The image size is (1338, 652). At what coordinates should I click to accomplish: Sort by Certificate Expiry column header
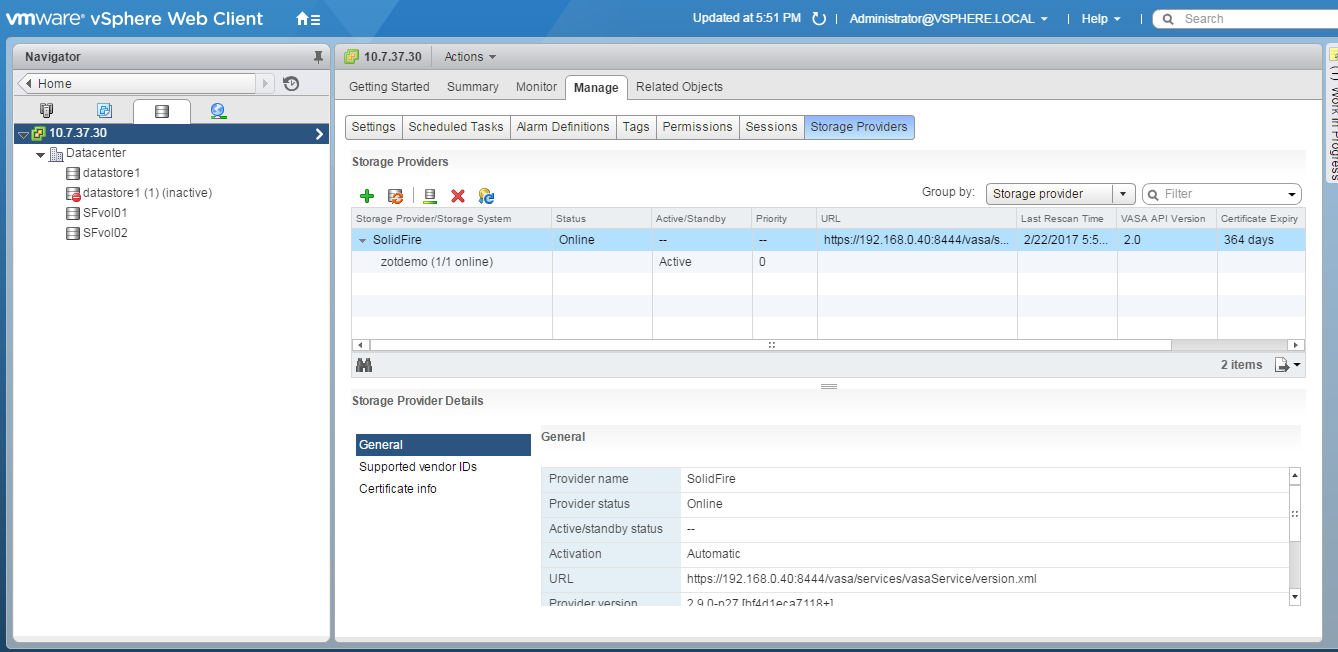(x=1260, y=218)
